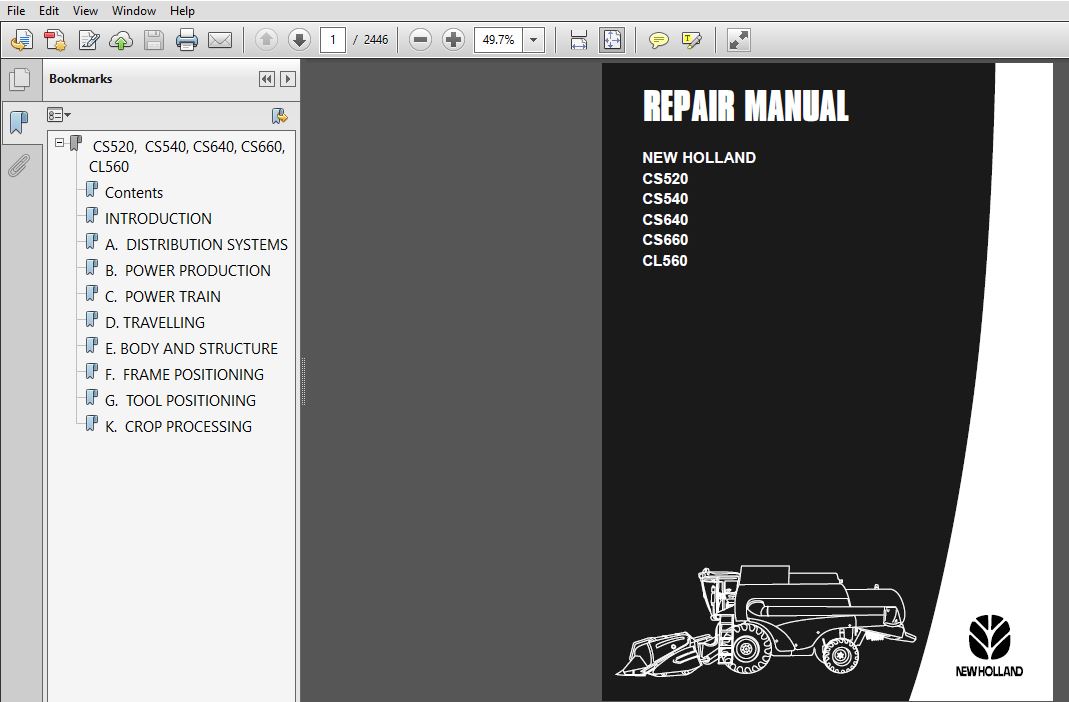Jump to A. DISTRIBUTION SYSTEMS bookmark
This screenshot has width=1069, height=702.
click(x=196, y=245)
